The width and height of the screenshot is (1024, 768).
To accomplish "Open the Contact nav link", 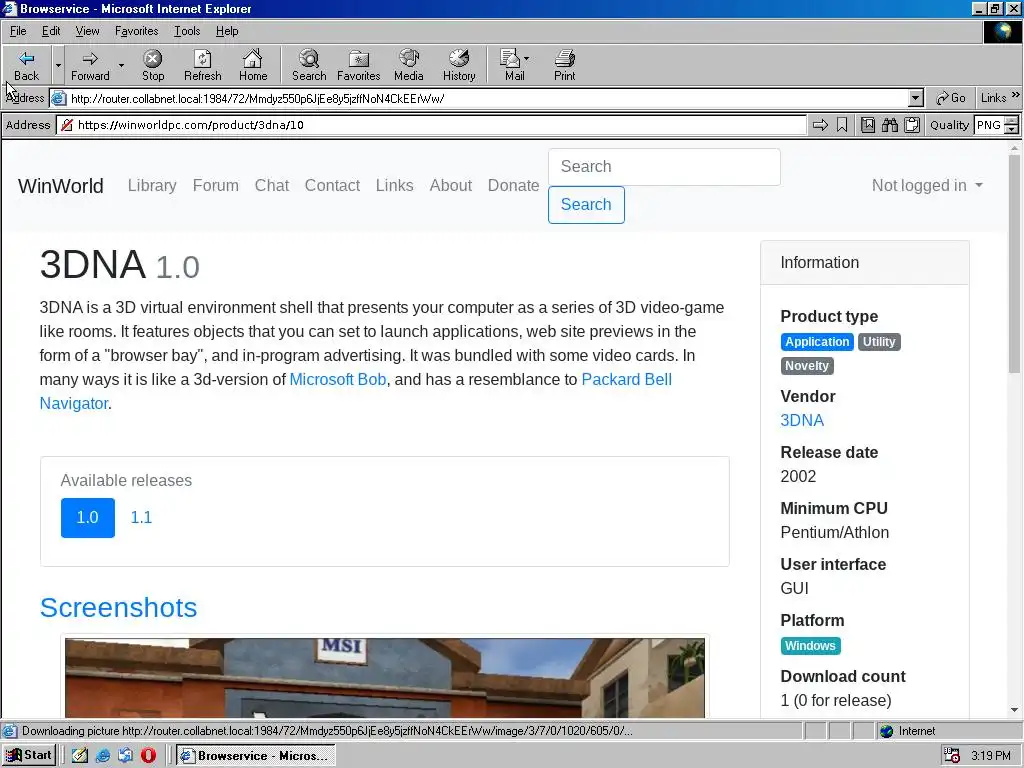I will [332, 185].
